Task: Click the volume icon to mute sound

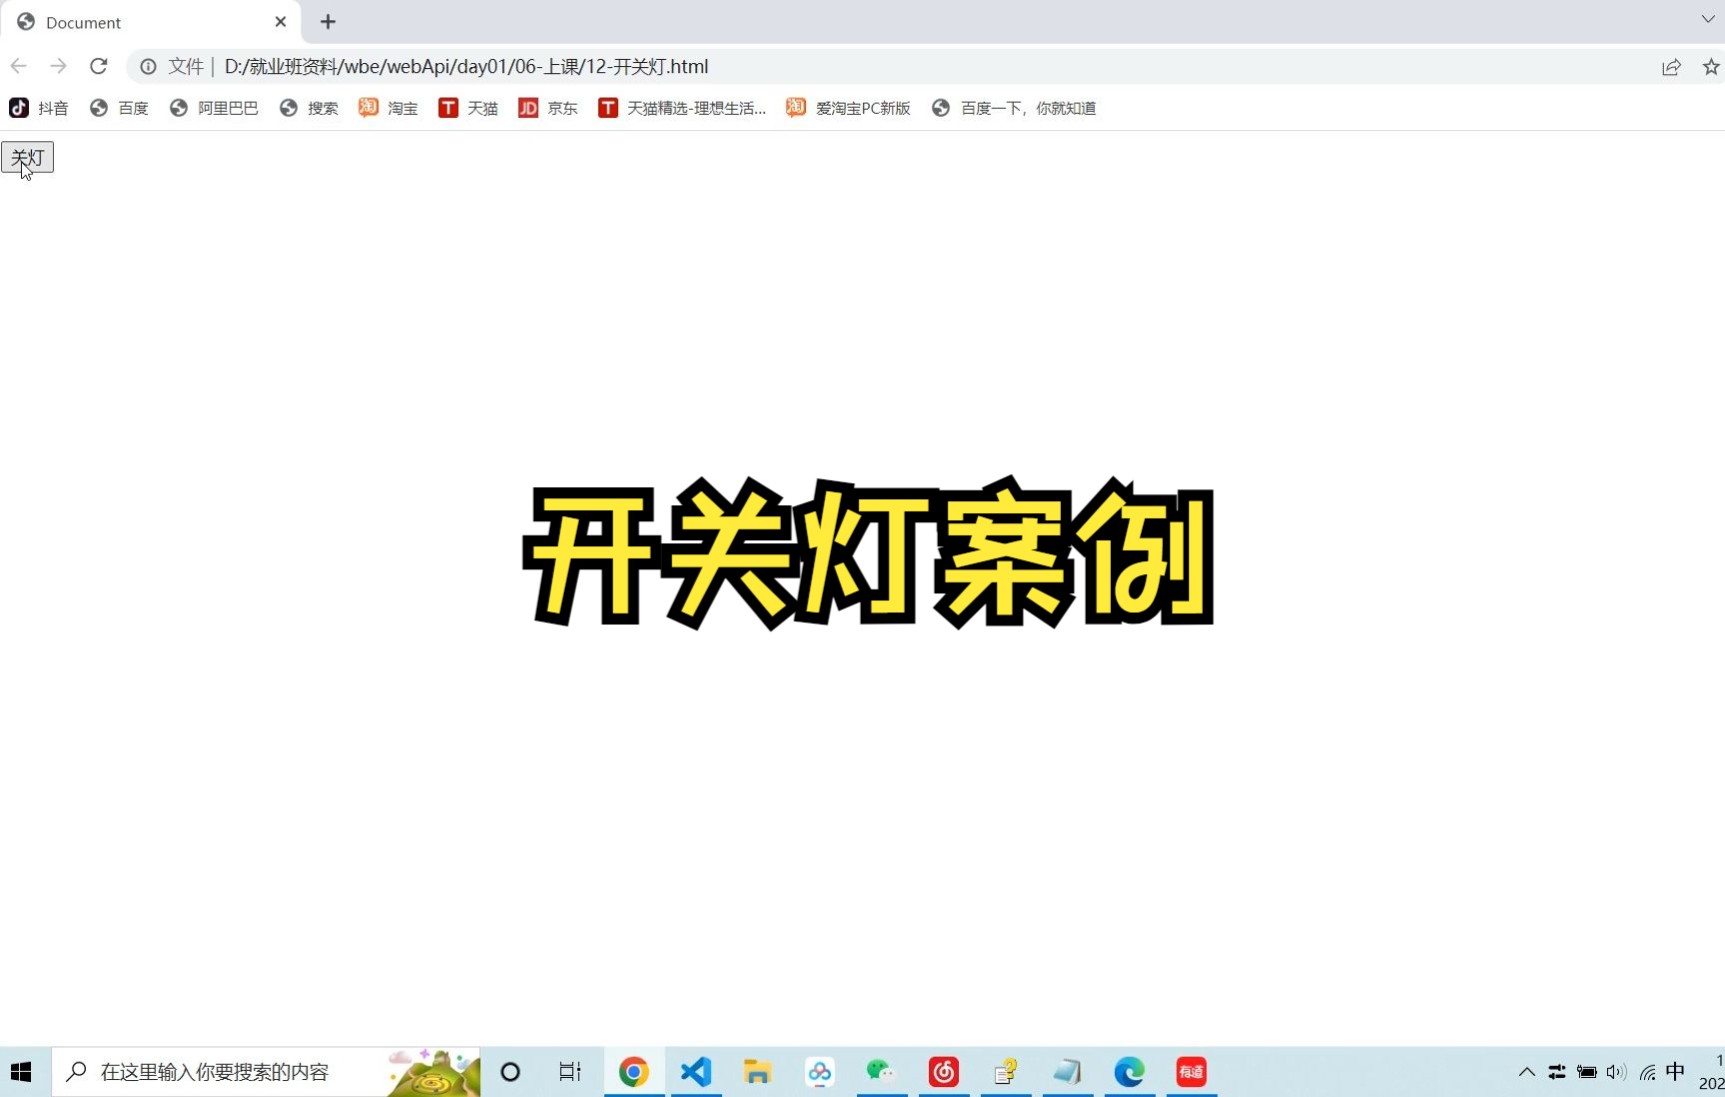Action: point(1614,1071)
